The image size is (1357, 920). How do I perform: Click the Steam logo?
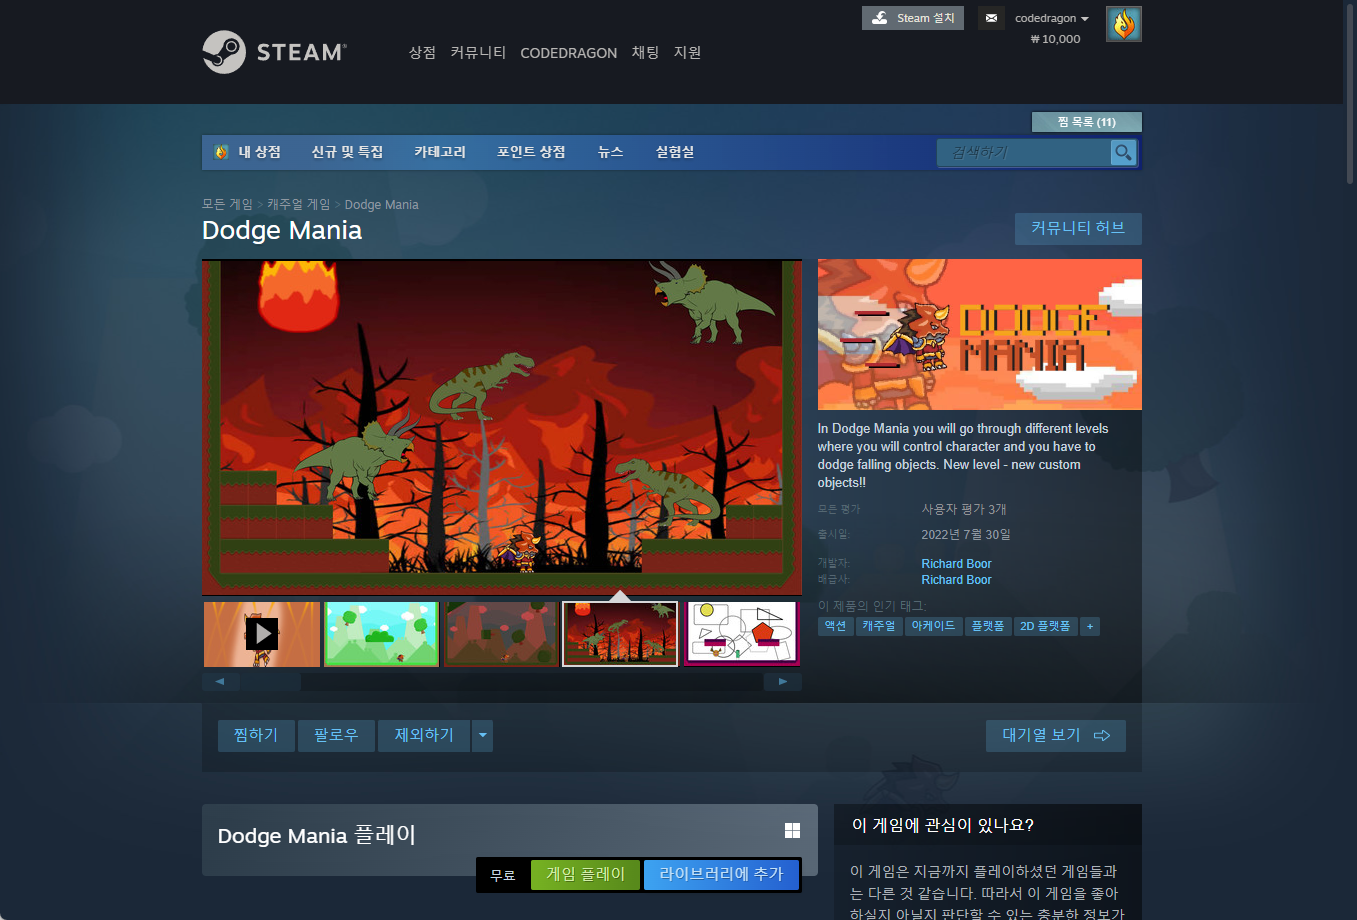point(274,52)
